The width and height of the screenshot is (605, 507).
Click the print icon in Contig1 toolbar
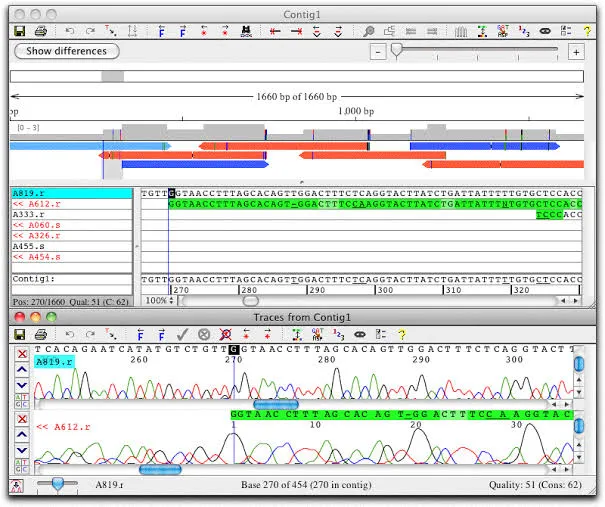pos(41,31)
